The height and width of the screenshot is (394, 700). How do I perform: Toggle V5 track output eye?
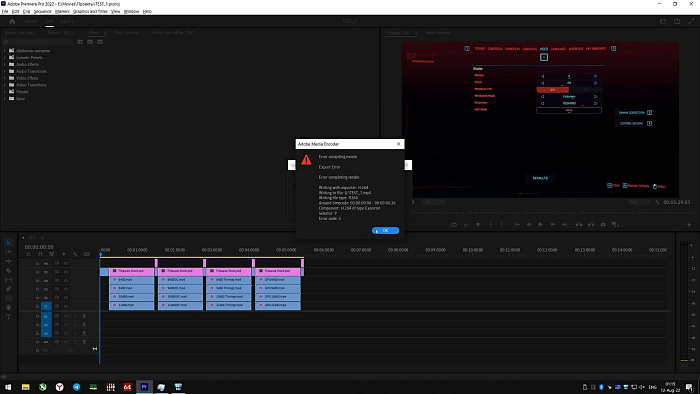pyautogui.click(x=66, y=272)
